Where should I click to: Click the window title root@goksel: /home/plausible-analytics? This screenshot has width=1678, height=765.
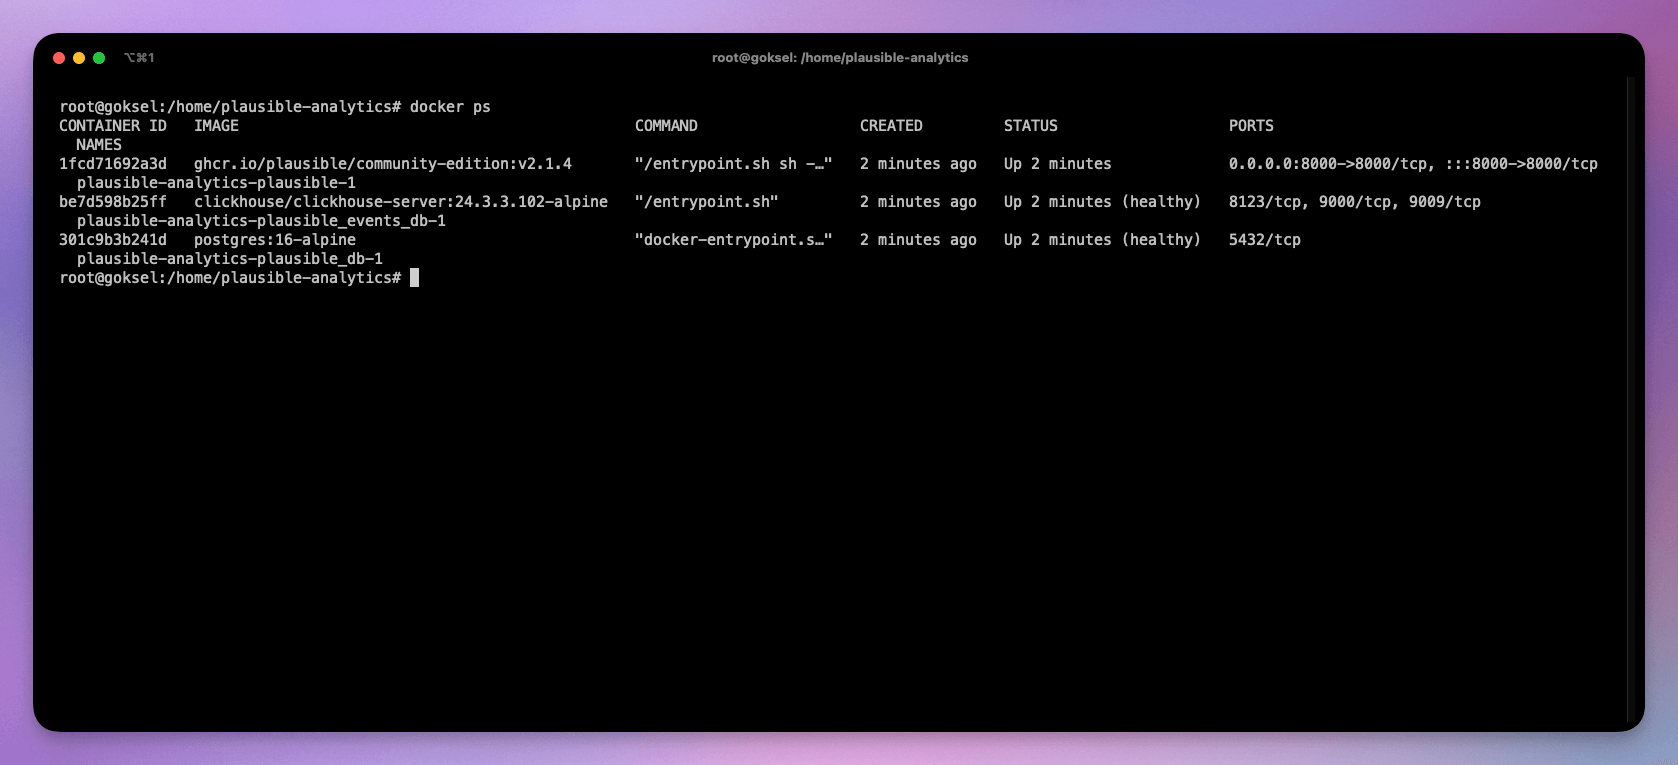coord(840,58)
